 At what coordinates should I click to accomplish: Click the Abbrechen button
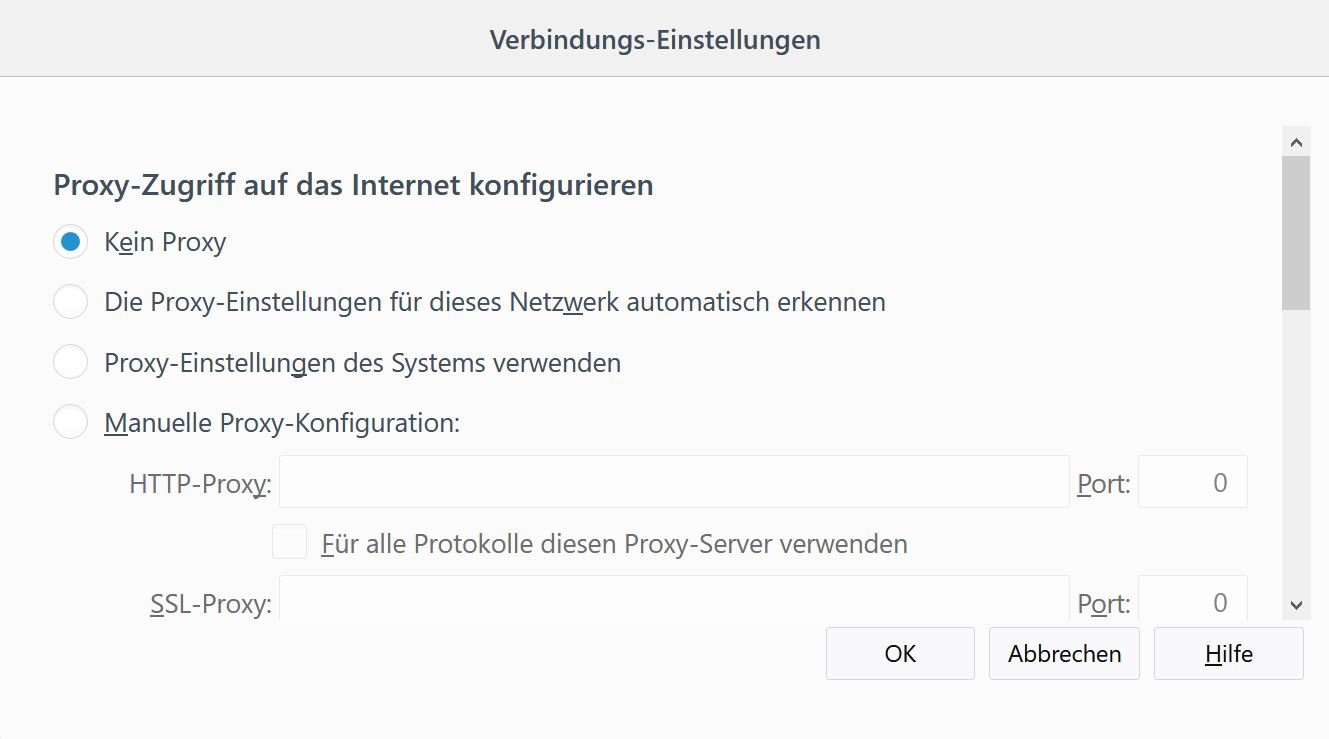coord(1064,654)
